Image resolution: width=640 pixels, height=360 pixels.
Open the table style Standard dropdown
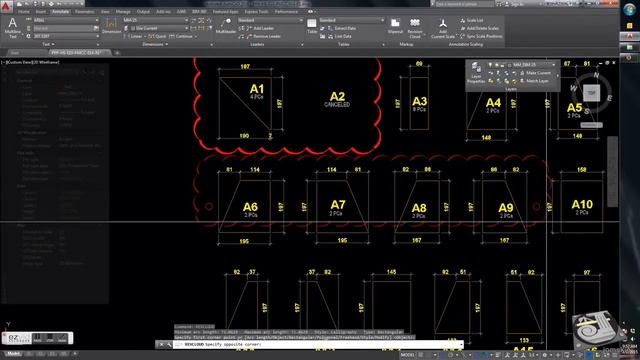351,20
